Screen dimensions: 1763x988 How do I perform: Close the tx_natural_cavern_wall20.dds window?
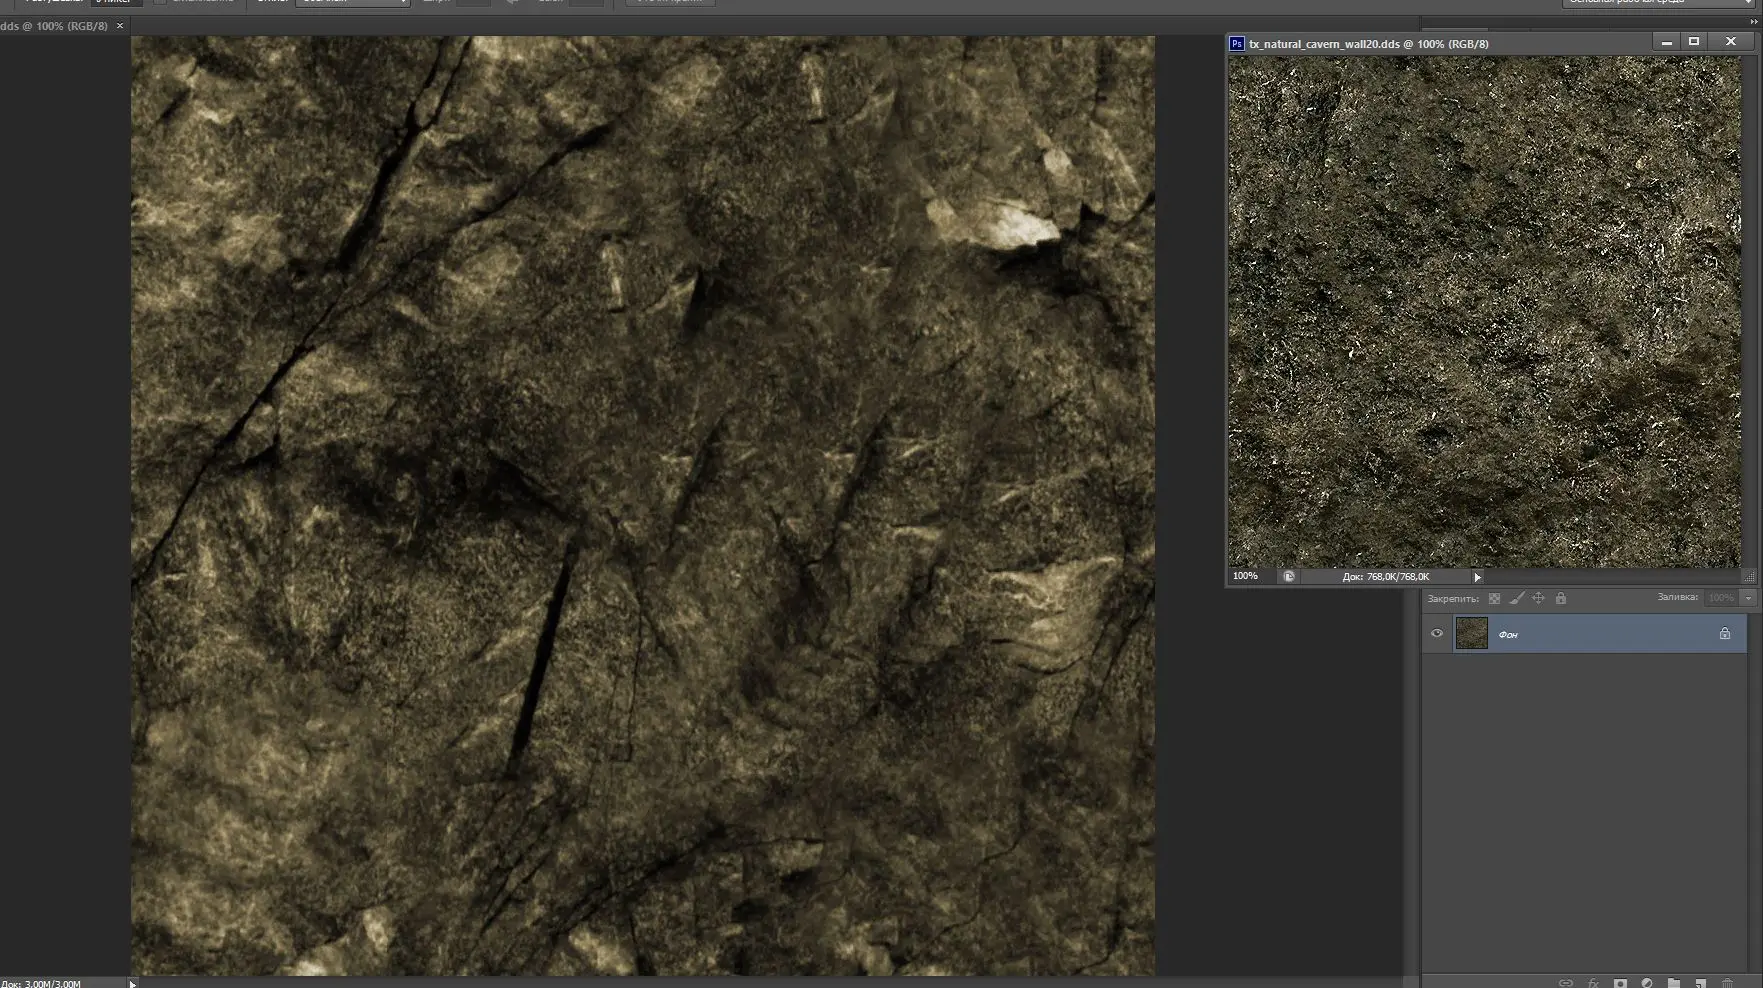coord(1731,42)
